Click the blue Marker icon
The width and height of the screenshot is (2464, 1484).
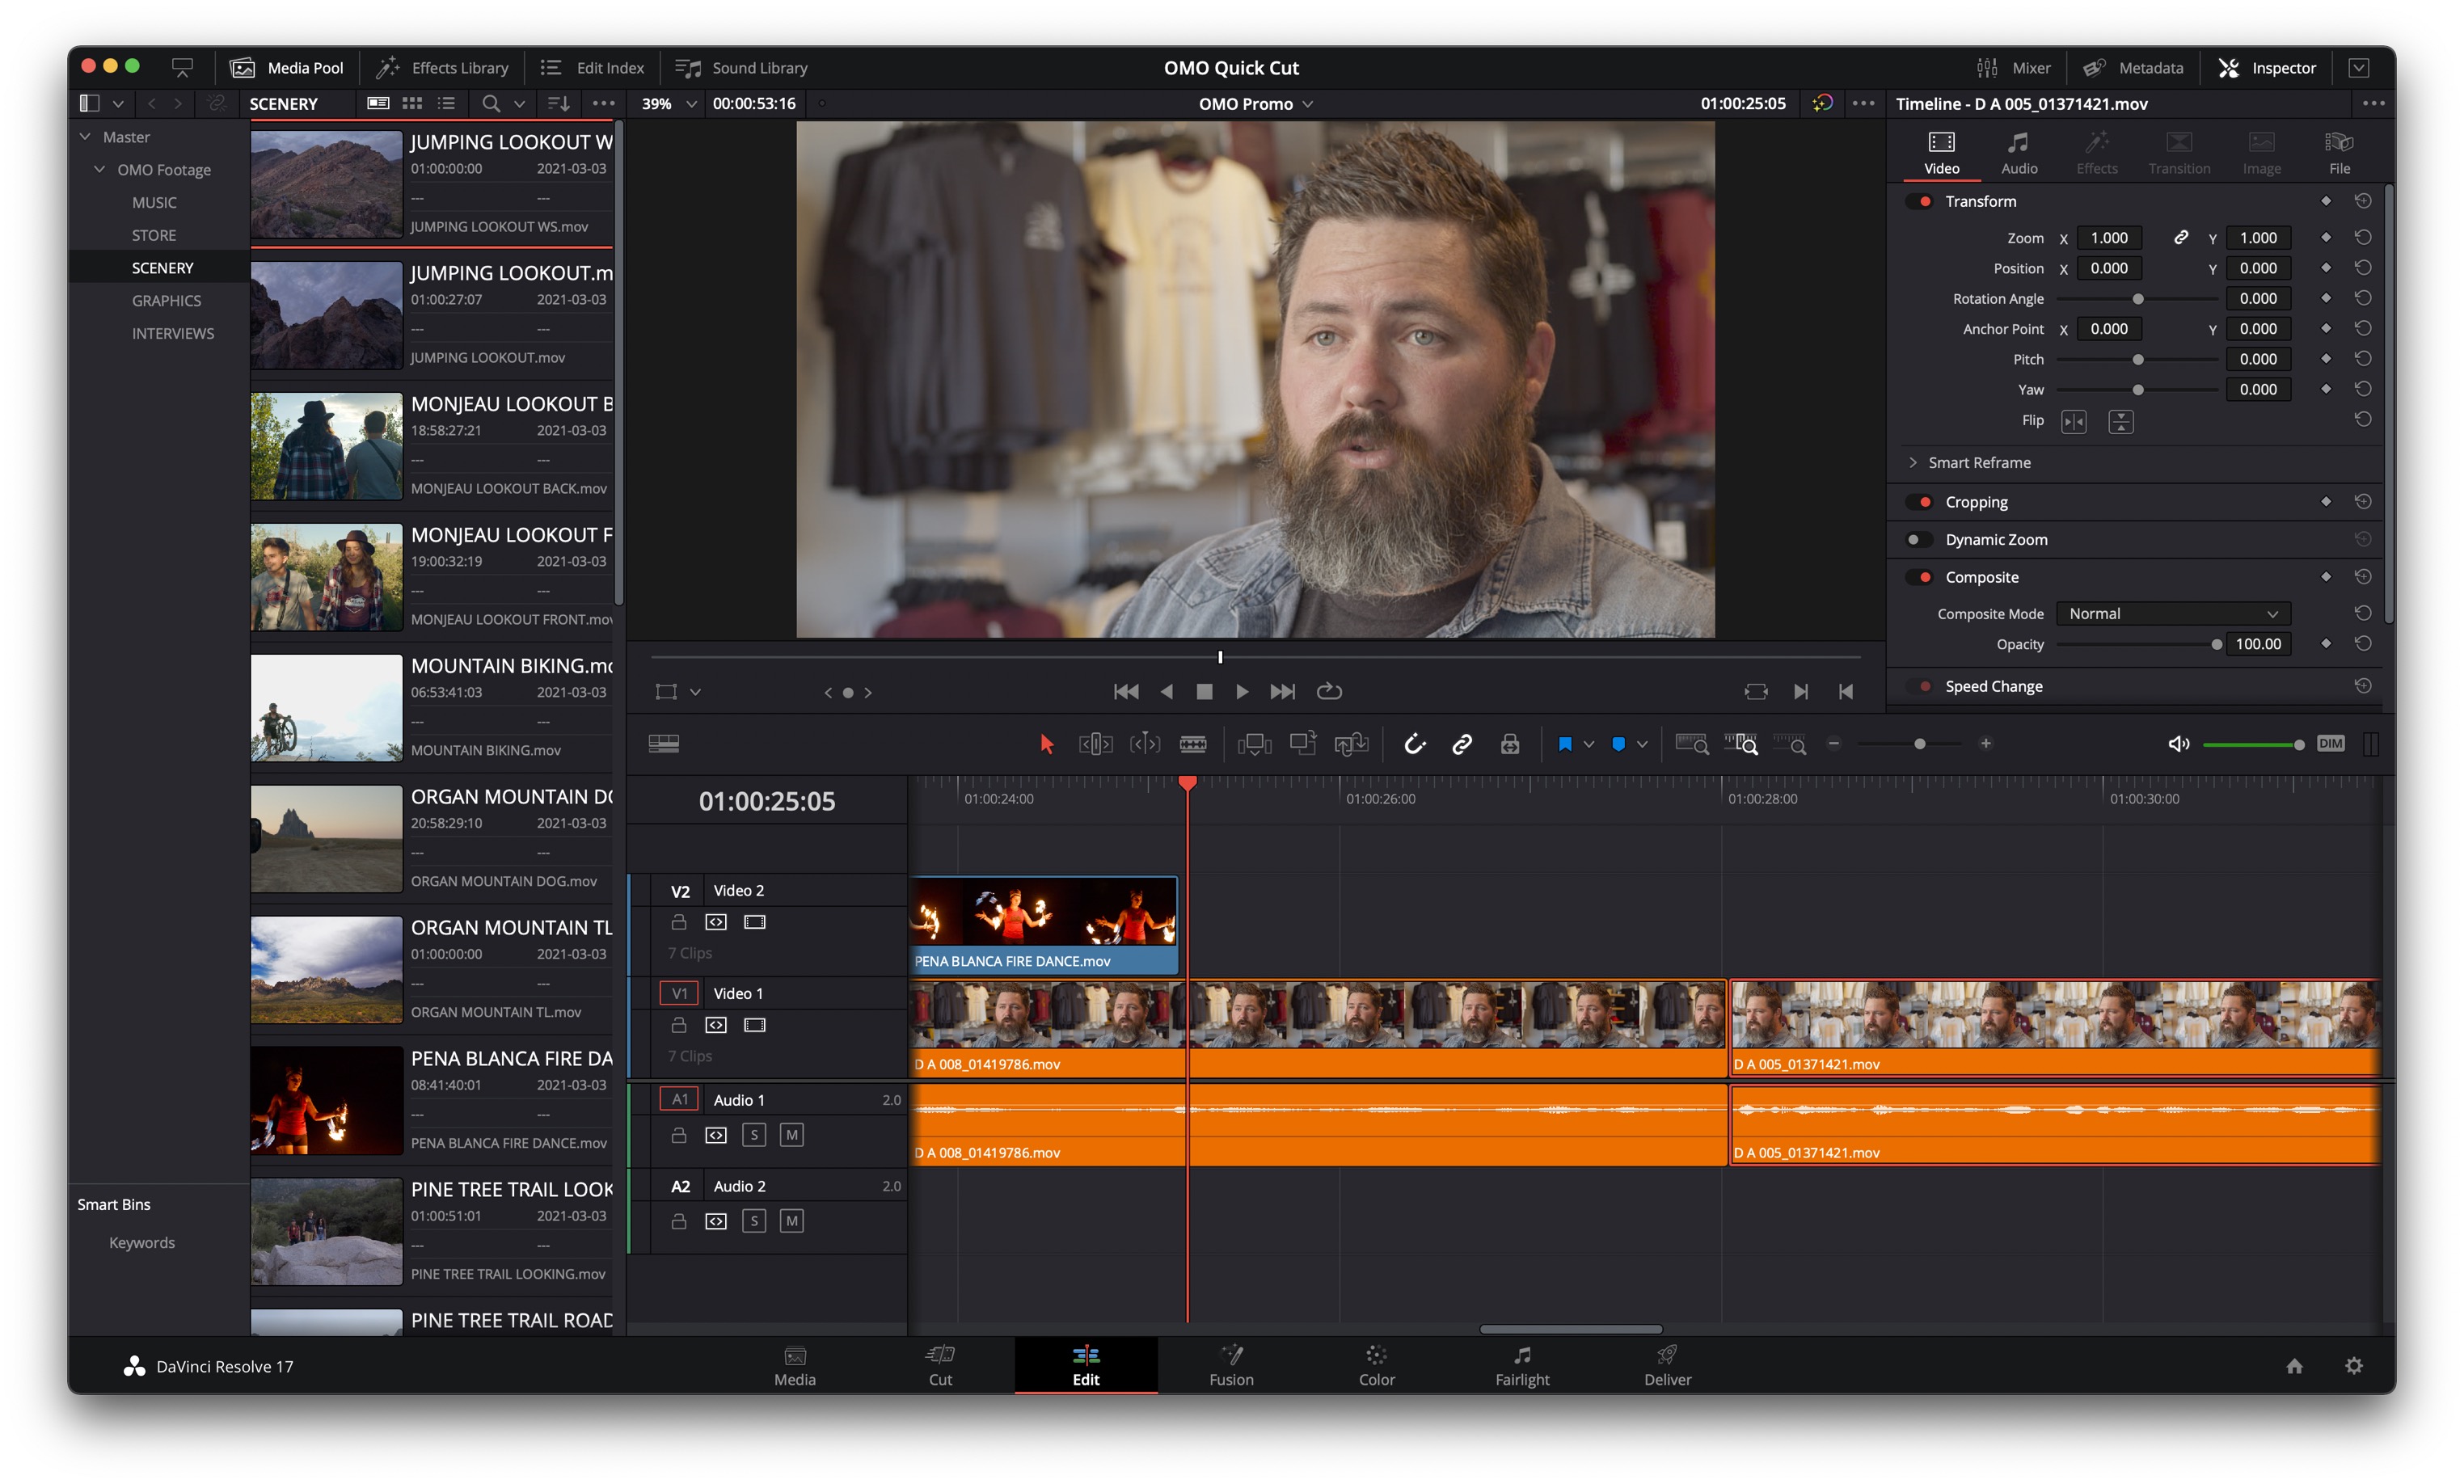(1618, 744)
